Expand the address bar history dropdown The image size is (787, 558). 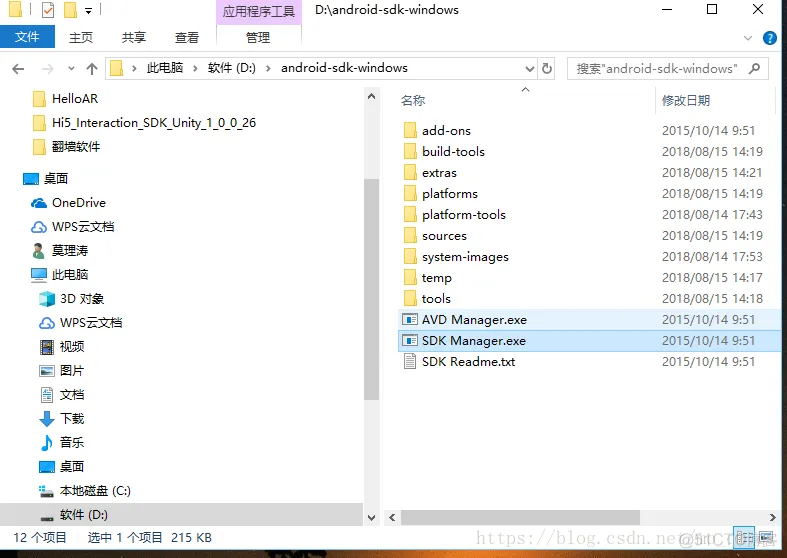click(530, 68)
